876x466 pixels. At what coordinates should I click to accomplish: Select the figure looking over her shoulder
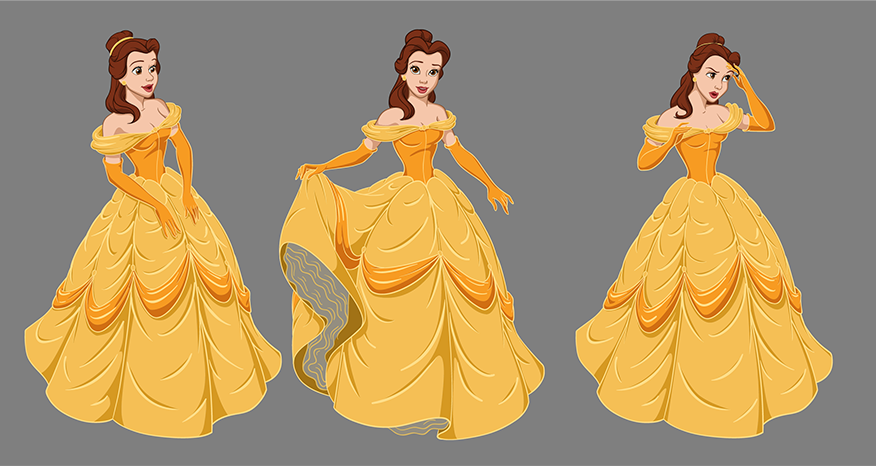pos(153,235)
